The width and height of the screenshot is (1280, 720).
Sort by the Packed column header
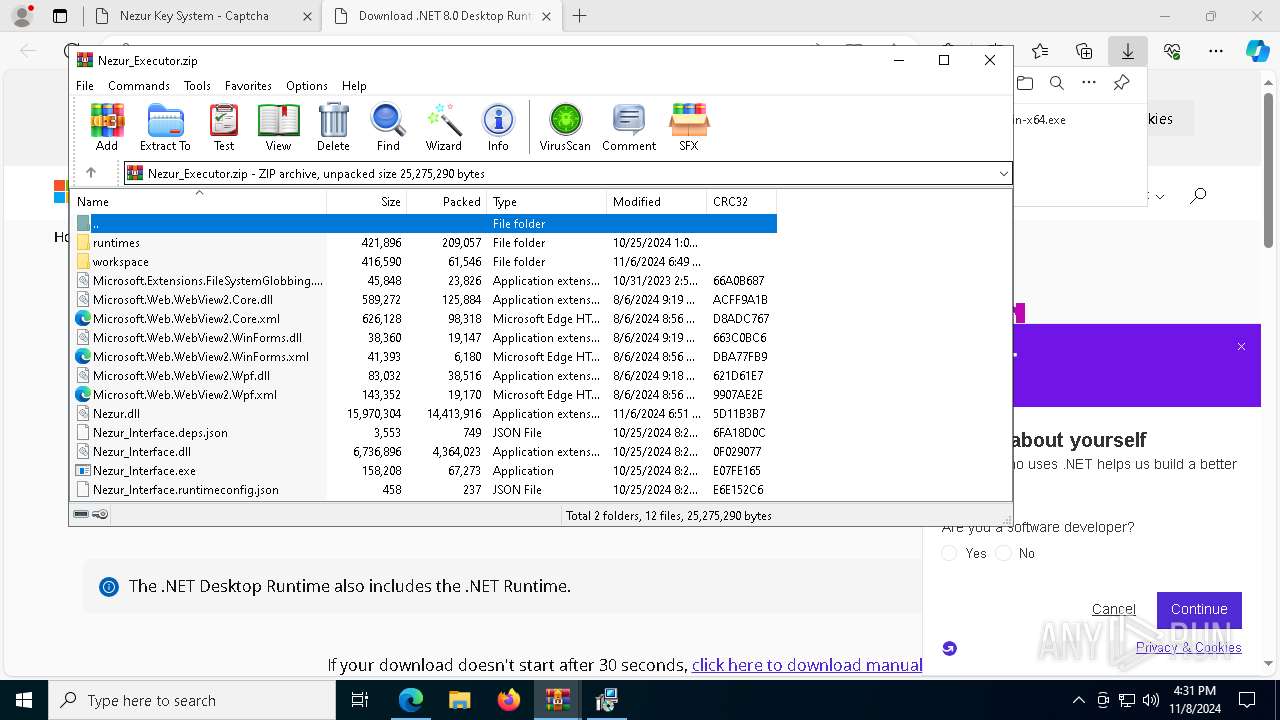pos(447,201)
